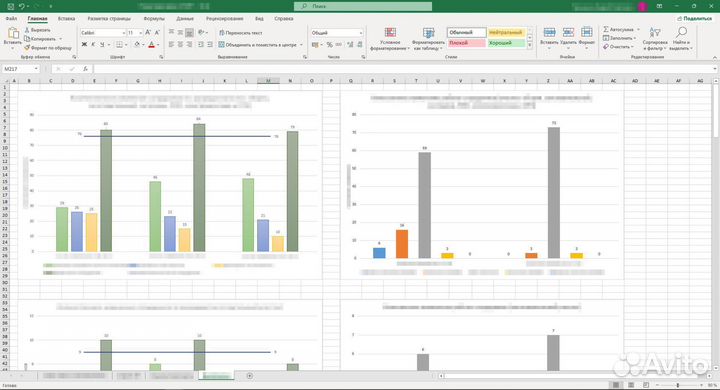This screenshot has width=720, height=390.
Task: Click the Paste (Вставить) clipboard icon
Action: [13, 34]
